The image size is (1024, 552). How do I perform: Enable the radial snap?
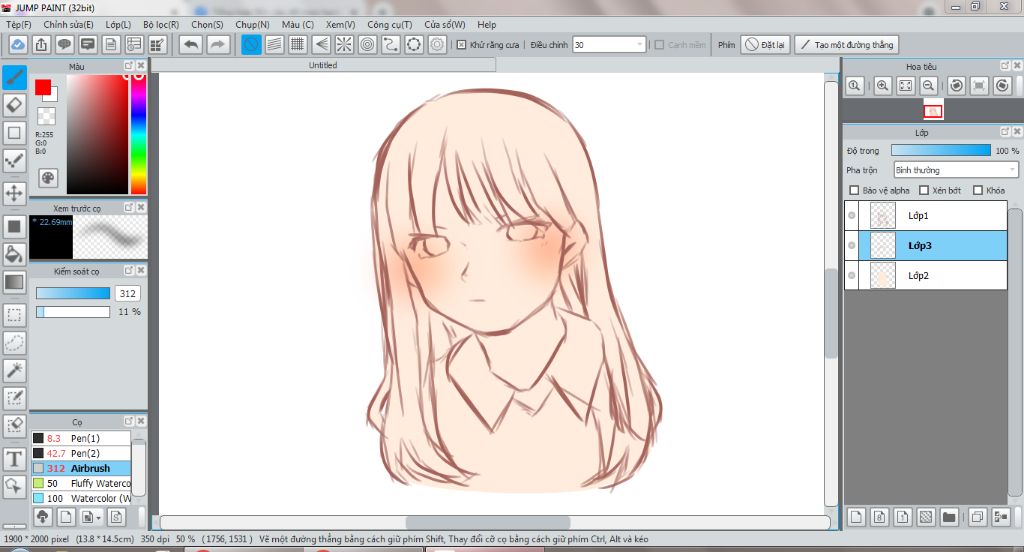coord(344,44)
